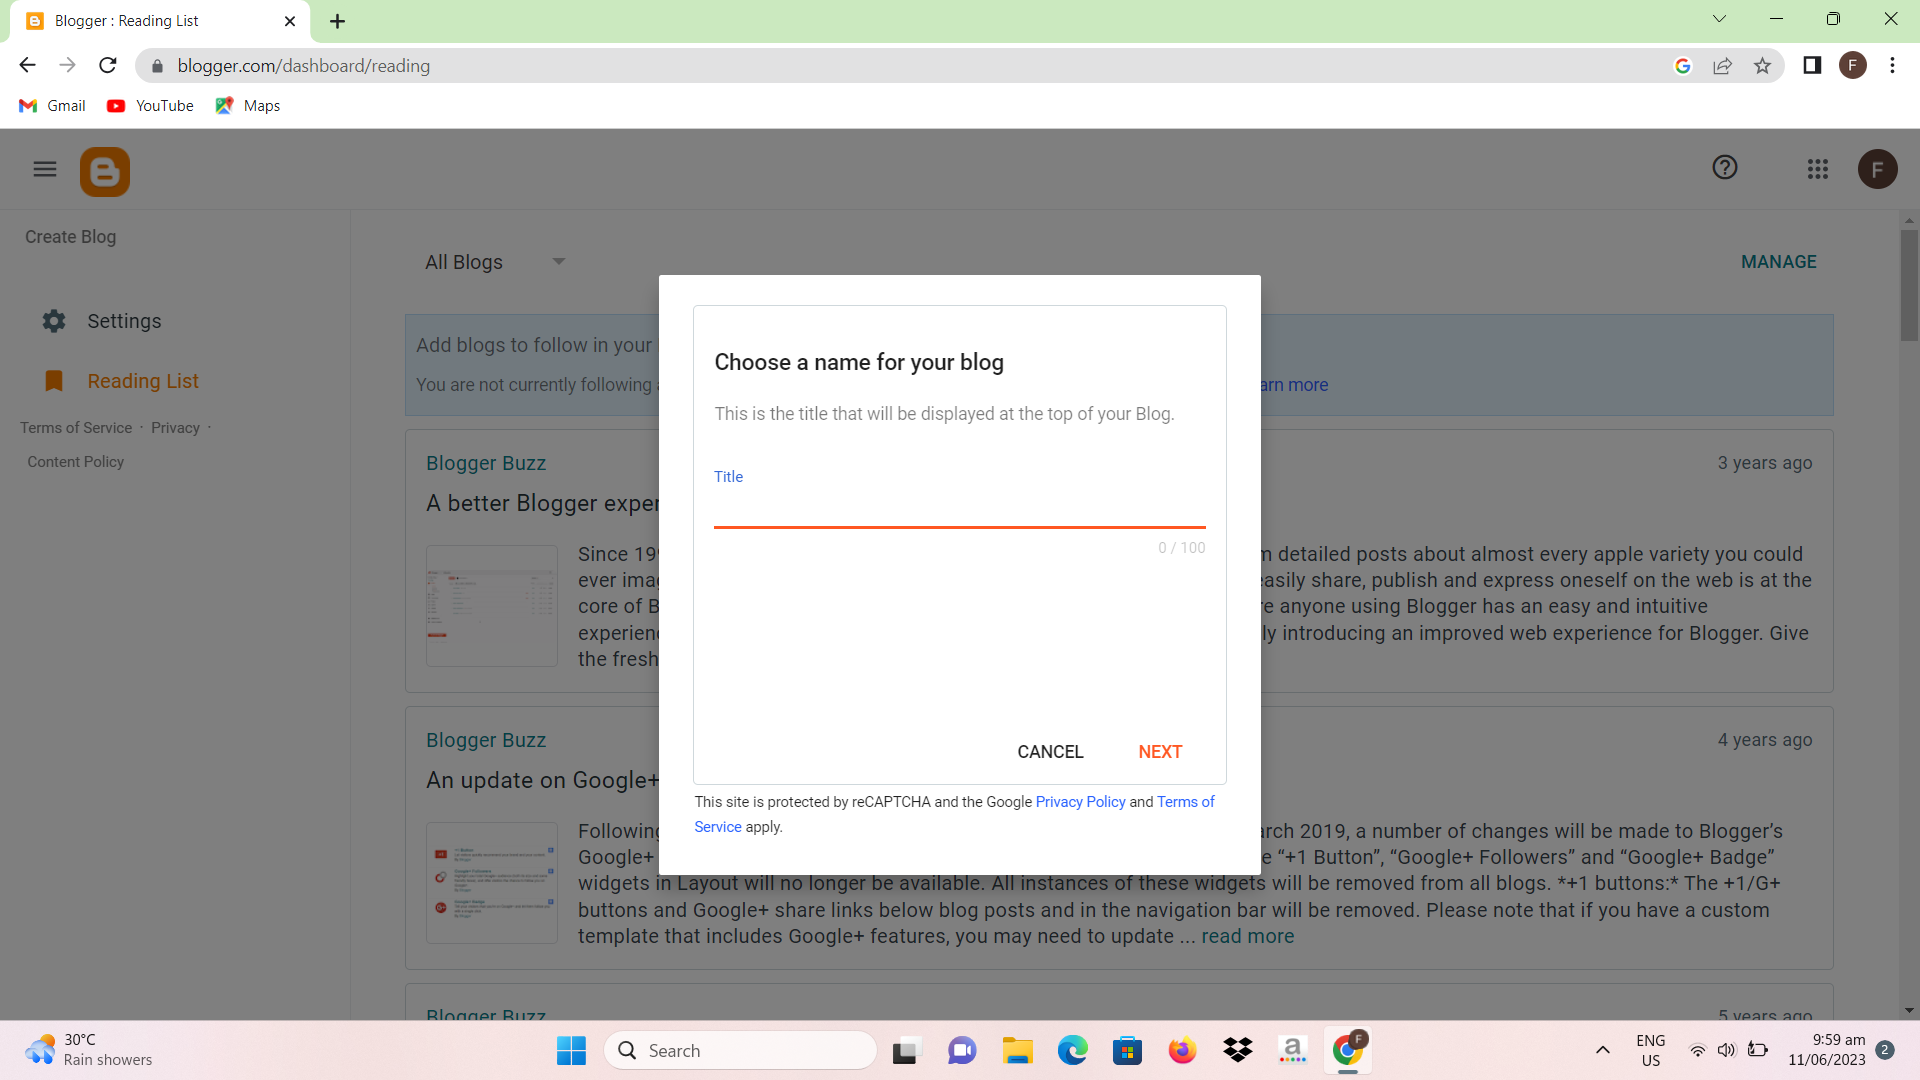
Task: Bookmark this tab with star icon
Action: (1762, 66)
